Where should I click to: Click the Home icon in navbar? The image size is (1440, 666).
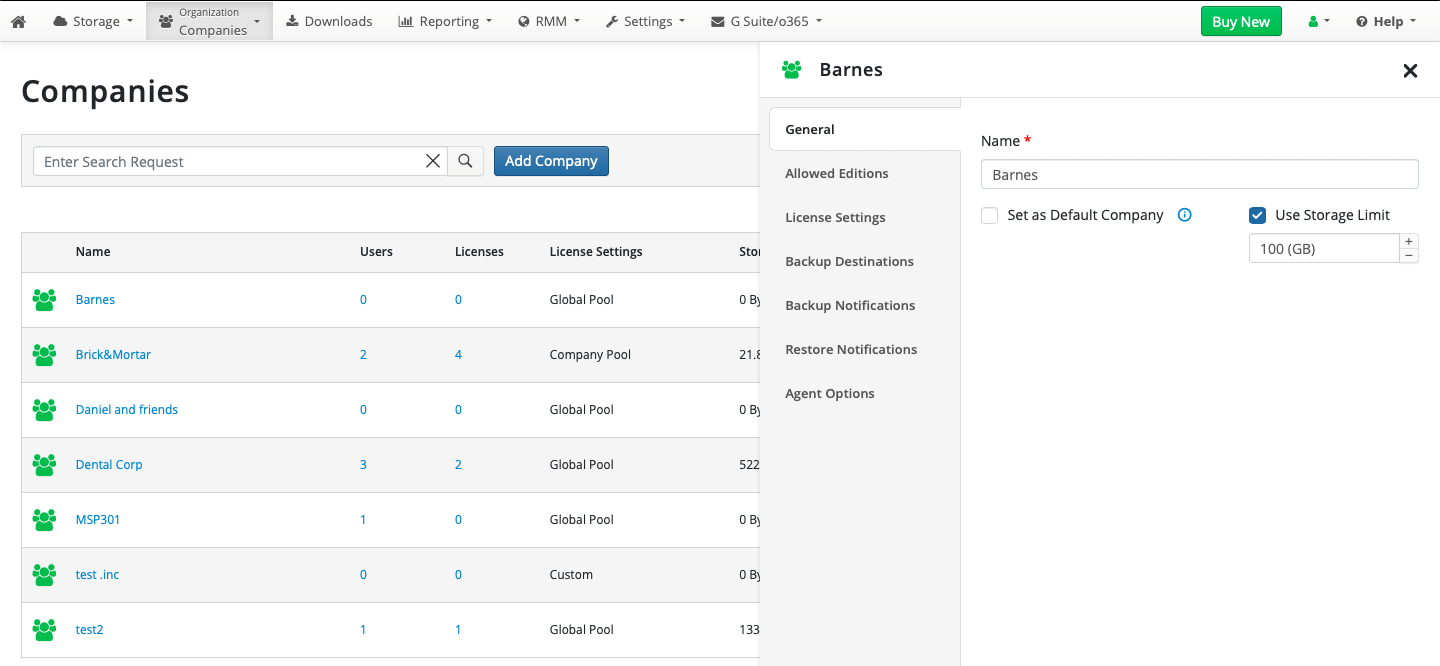tap(18, 21)
